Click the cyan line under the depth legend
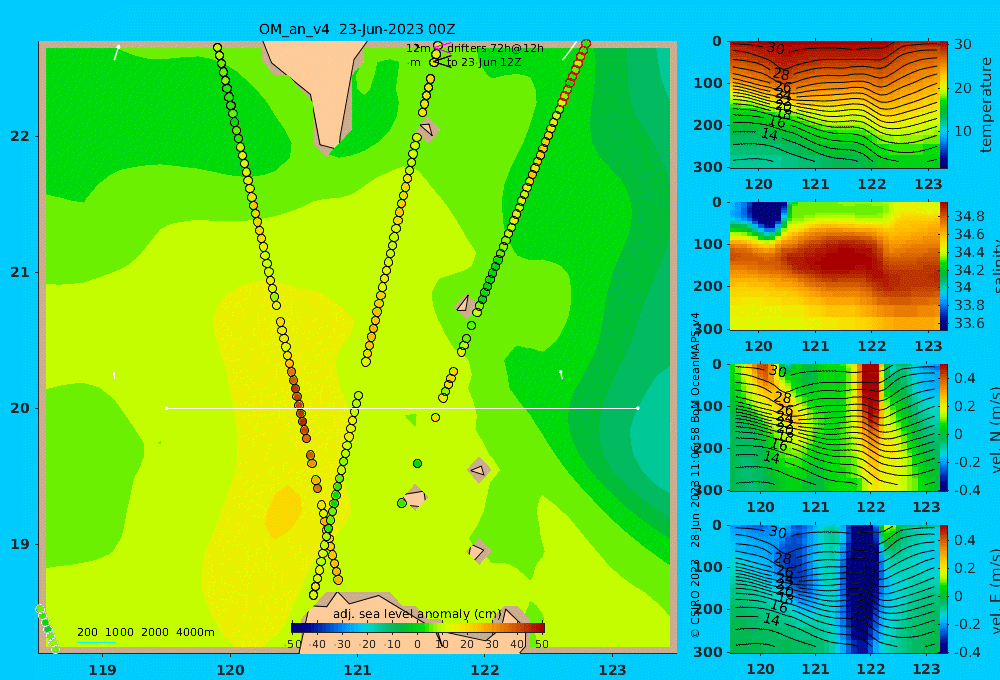The height and width of the screenshot is (680, 1000). tap(96, 642)
